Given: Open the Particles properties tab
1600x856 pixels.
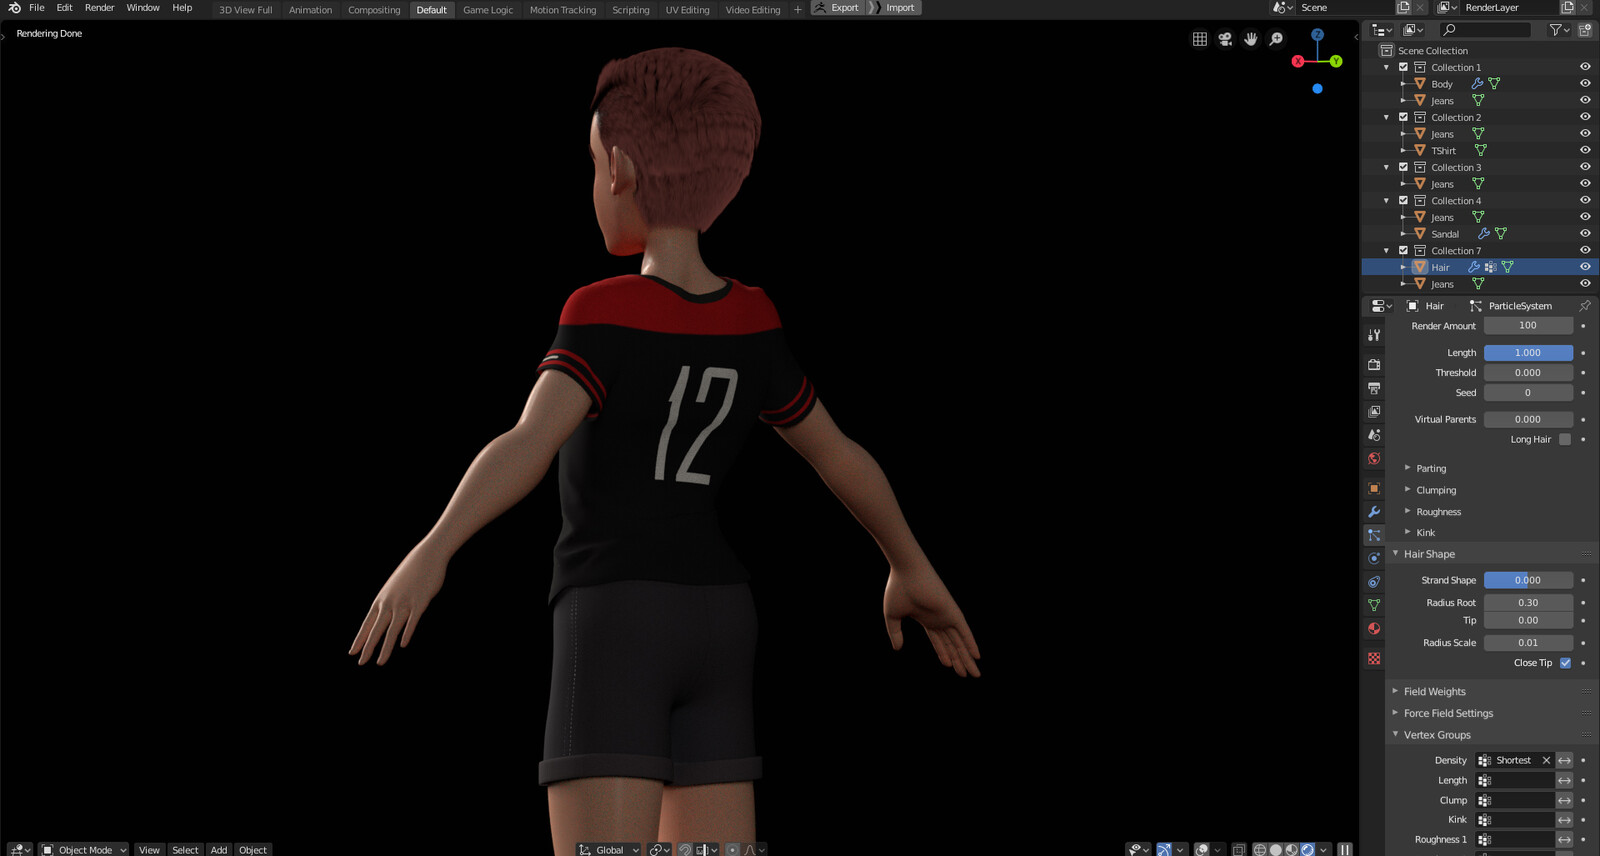Looking at the screenshot, I should (x=1374, y=535).
